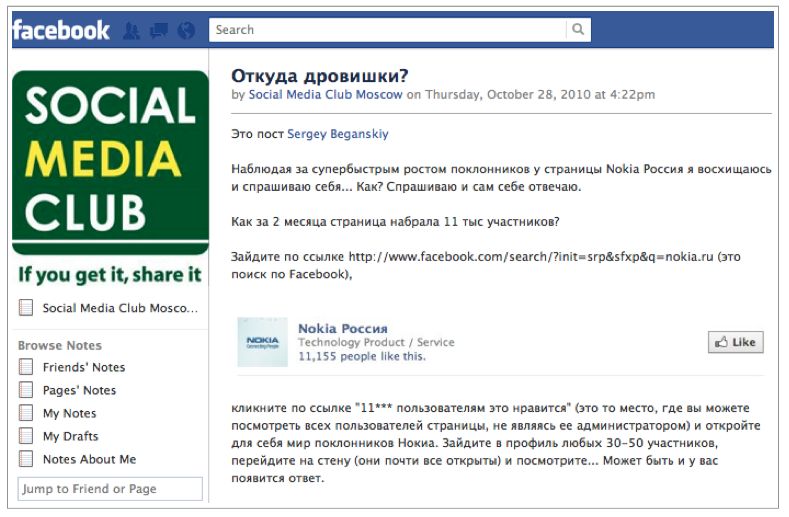Open My Notes
The height and width of the screenshot is (517, 789).
click(x=69, y=413)
